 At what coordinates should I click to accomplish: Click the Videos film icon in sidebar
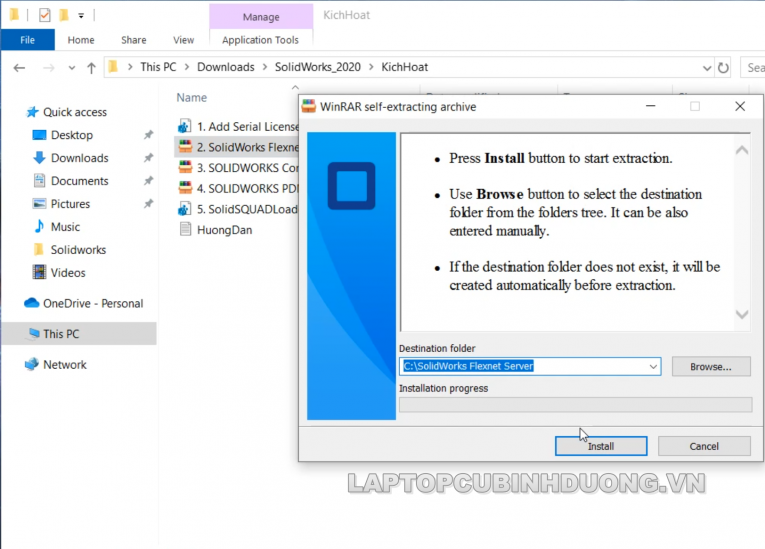click(x=39, y=272)
